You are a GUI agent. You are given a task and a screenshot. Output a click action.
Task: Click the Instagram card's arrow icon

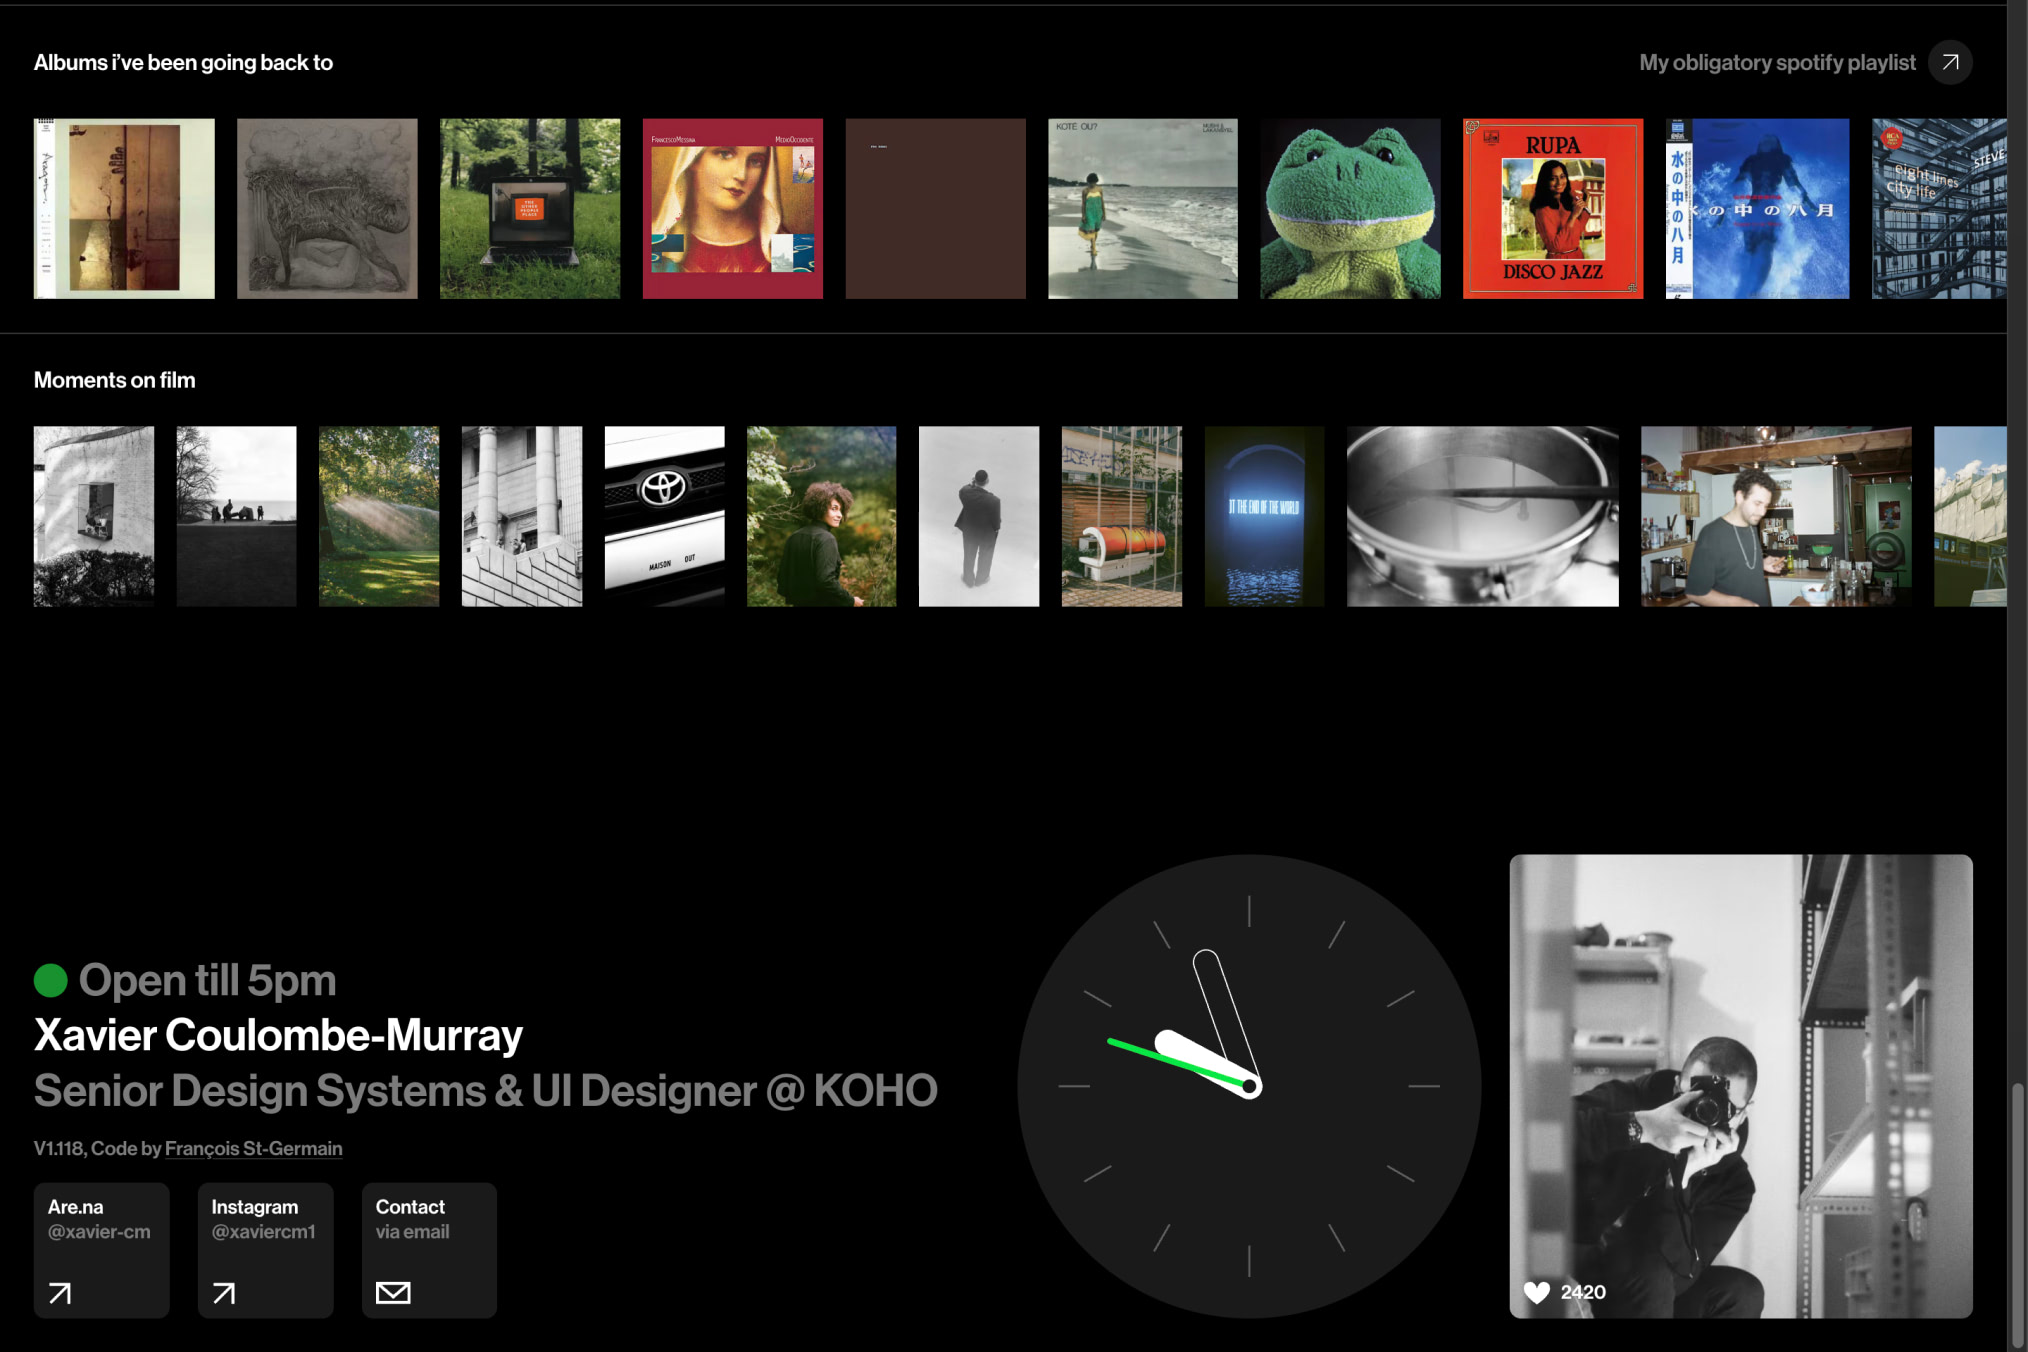click(224, 1293)
